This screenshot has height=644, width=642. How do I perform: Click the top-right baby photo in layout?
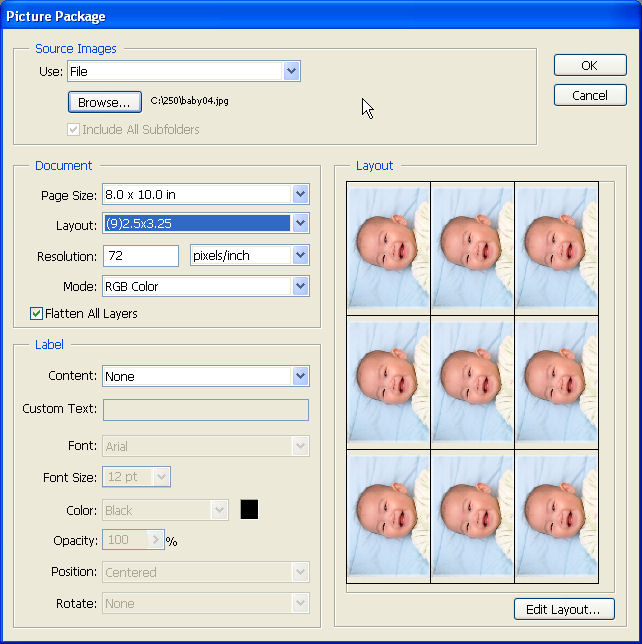coord(556,247)
